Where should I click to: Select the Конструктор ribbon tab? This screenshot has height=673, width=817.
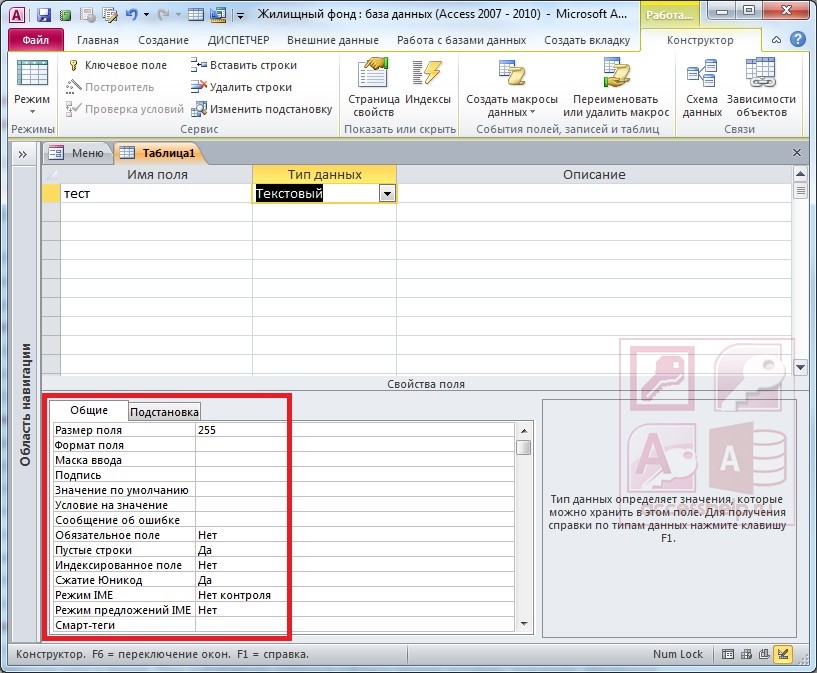(x=700, y=40)
